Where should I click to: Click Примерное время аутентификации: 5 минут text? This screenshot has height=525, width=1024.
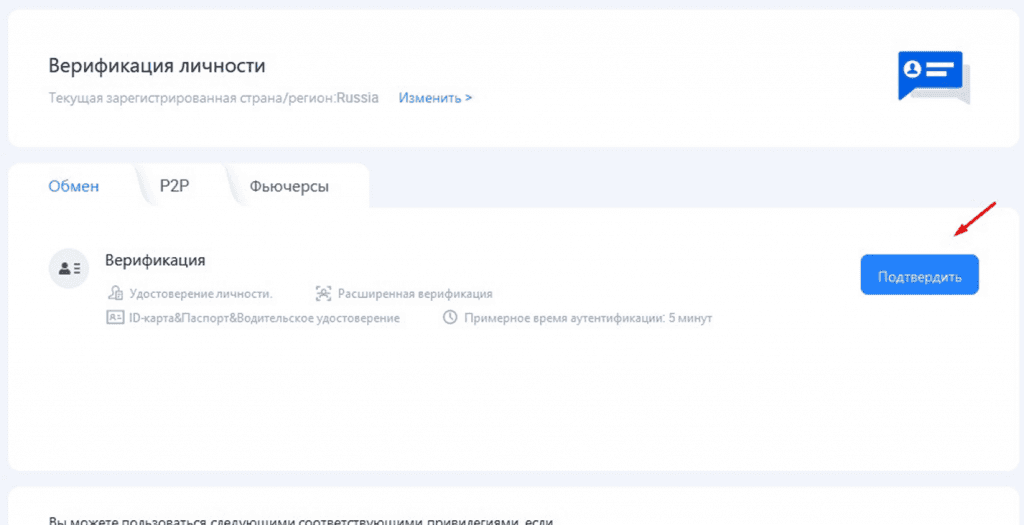point(588,319)
